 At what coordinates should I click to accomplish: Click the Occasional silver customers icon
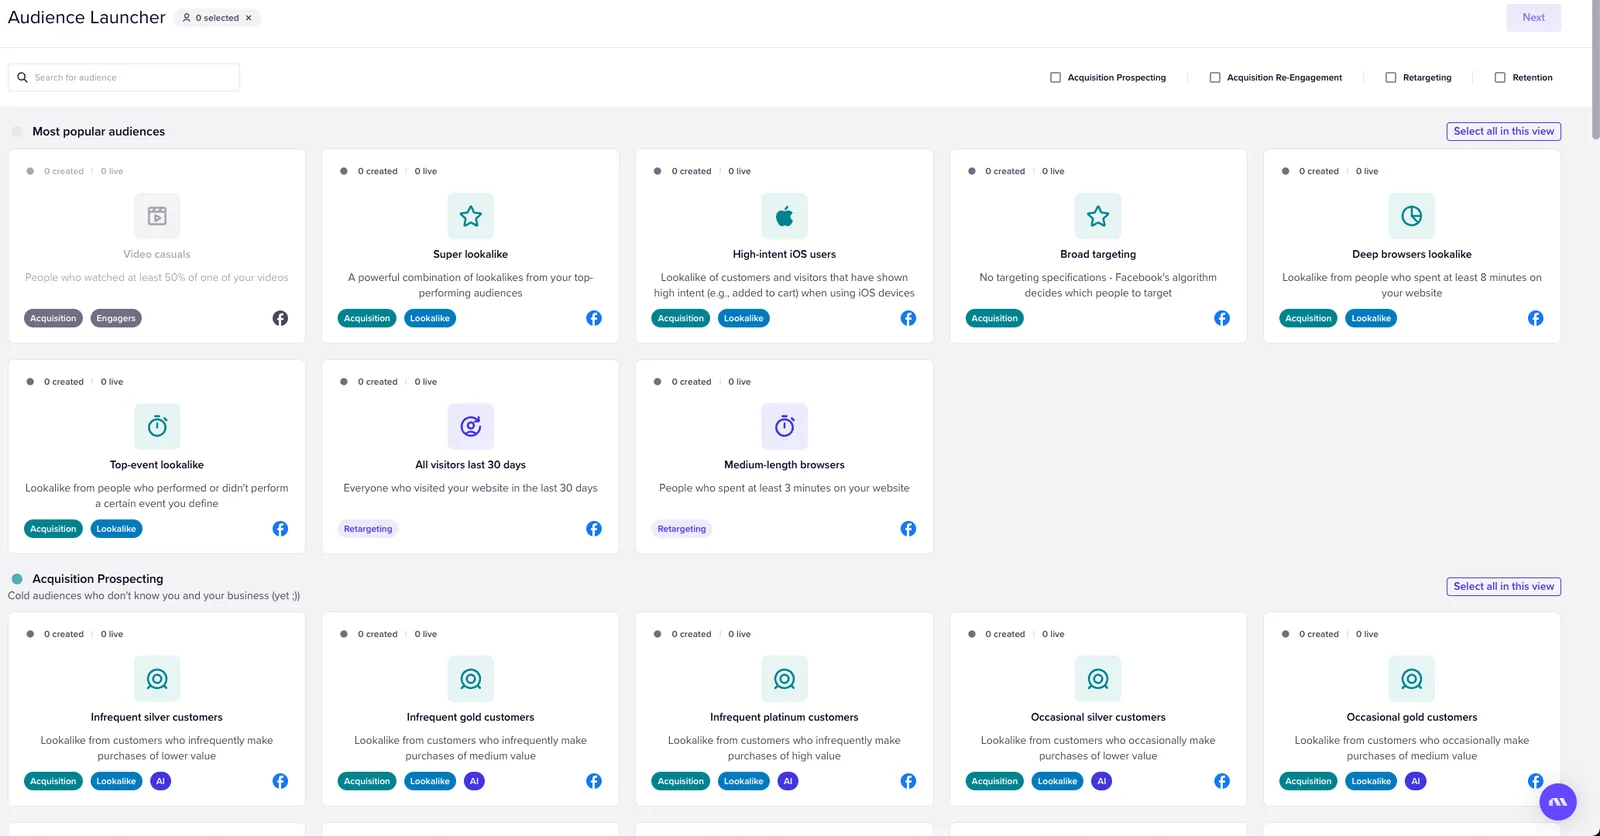pos(1098,679)
